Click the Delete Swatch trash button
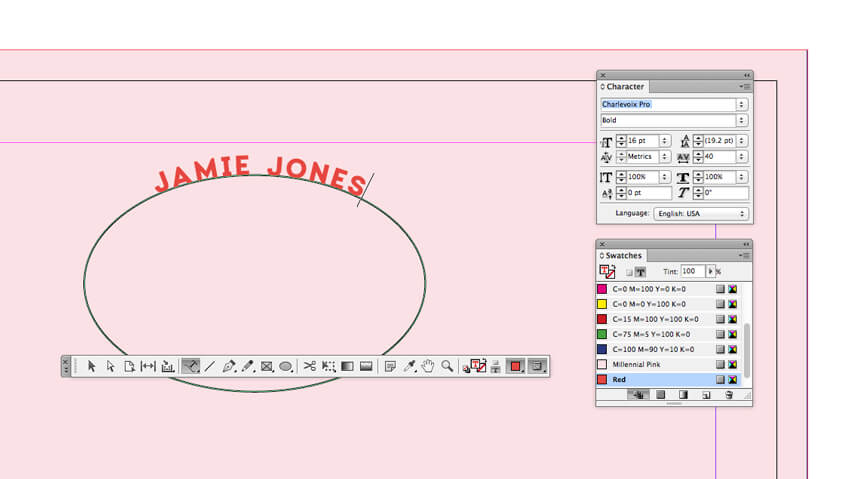Screen dimensions: 850x479 [x=729, y=395]
